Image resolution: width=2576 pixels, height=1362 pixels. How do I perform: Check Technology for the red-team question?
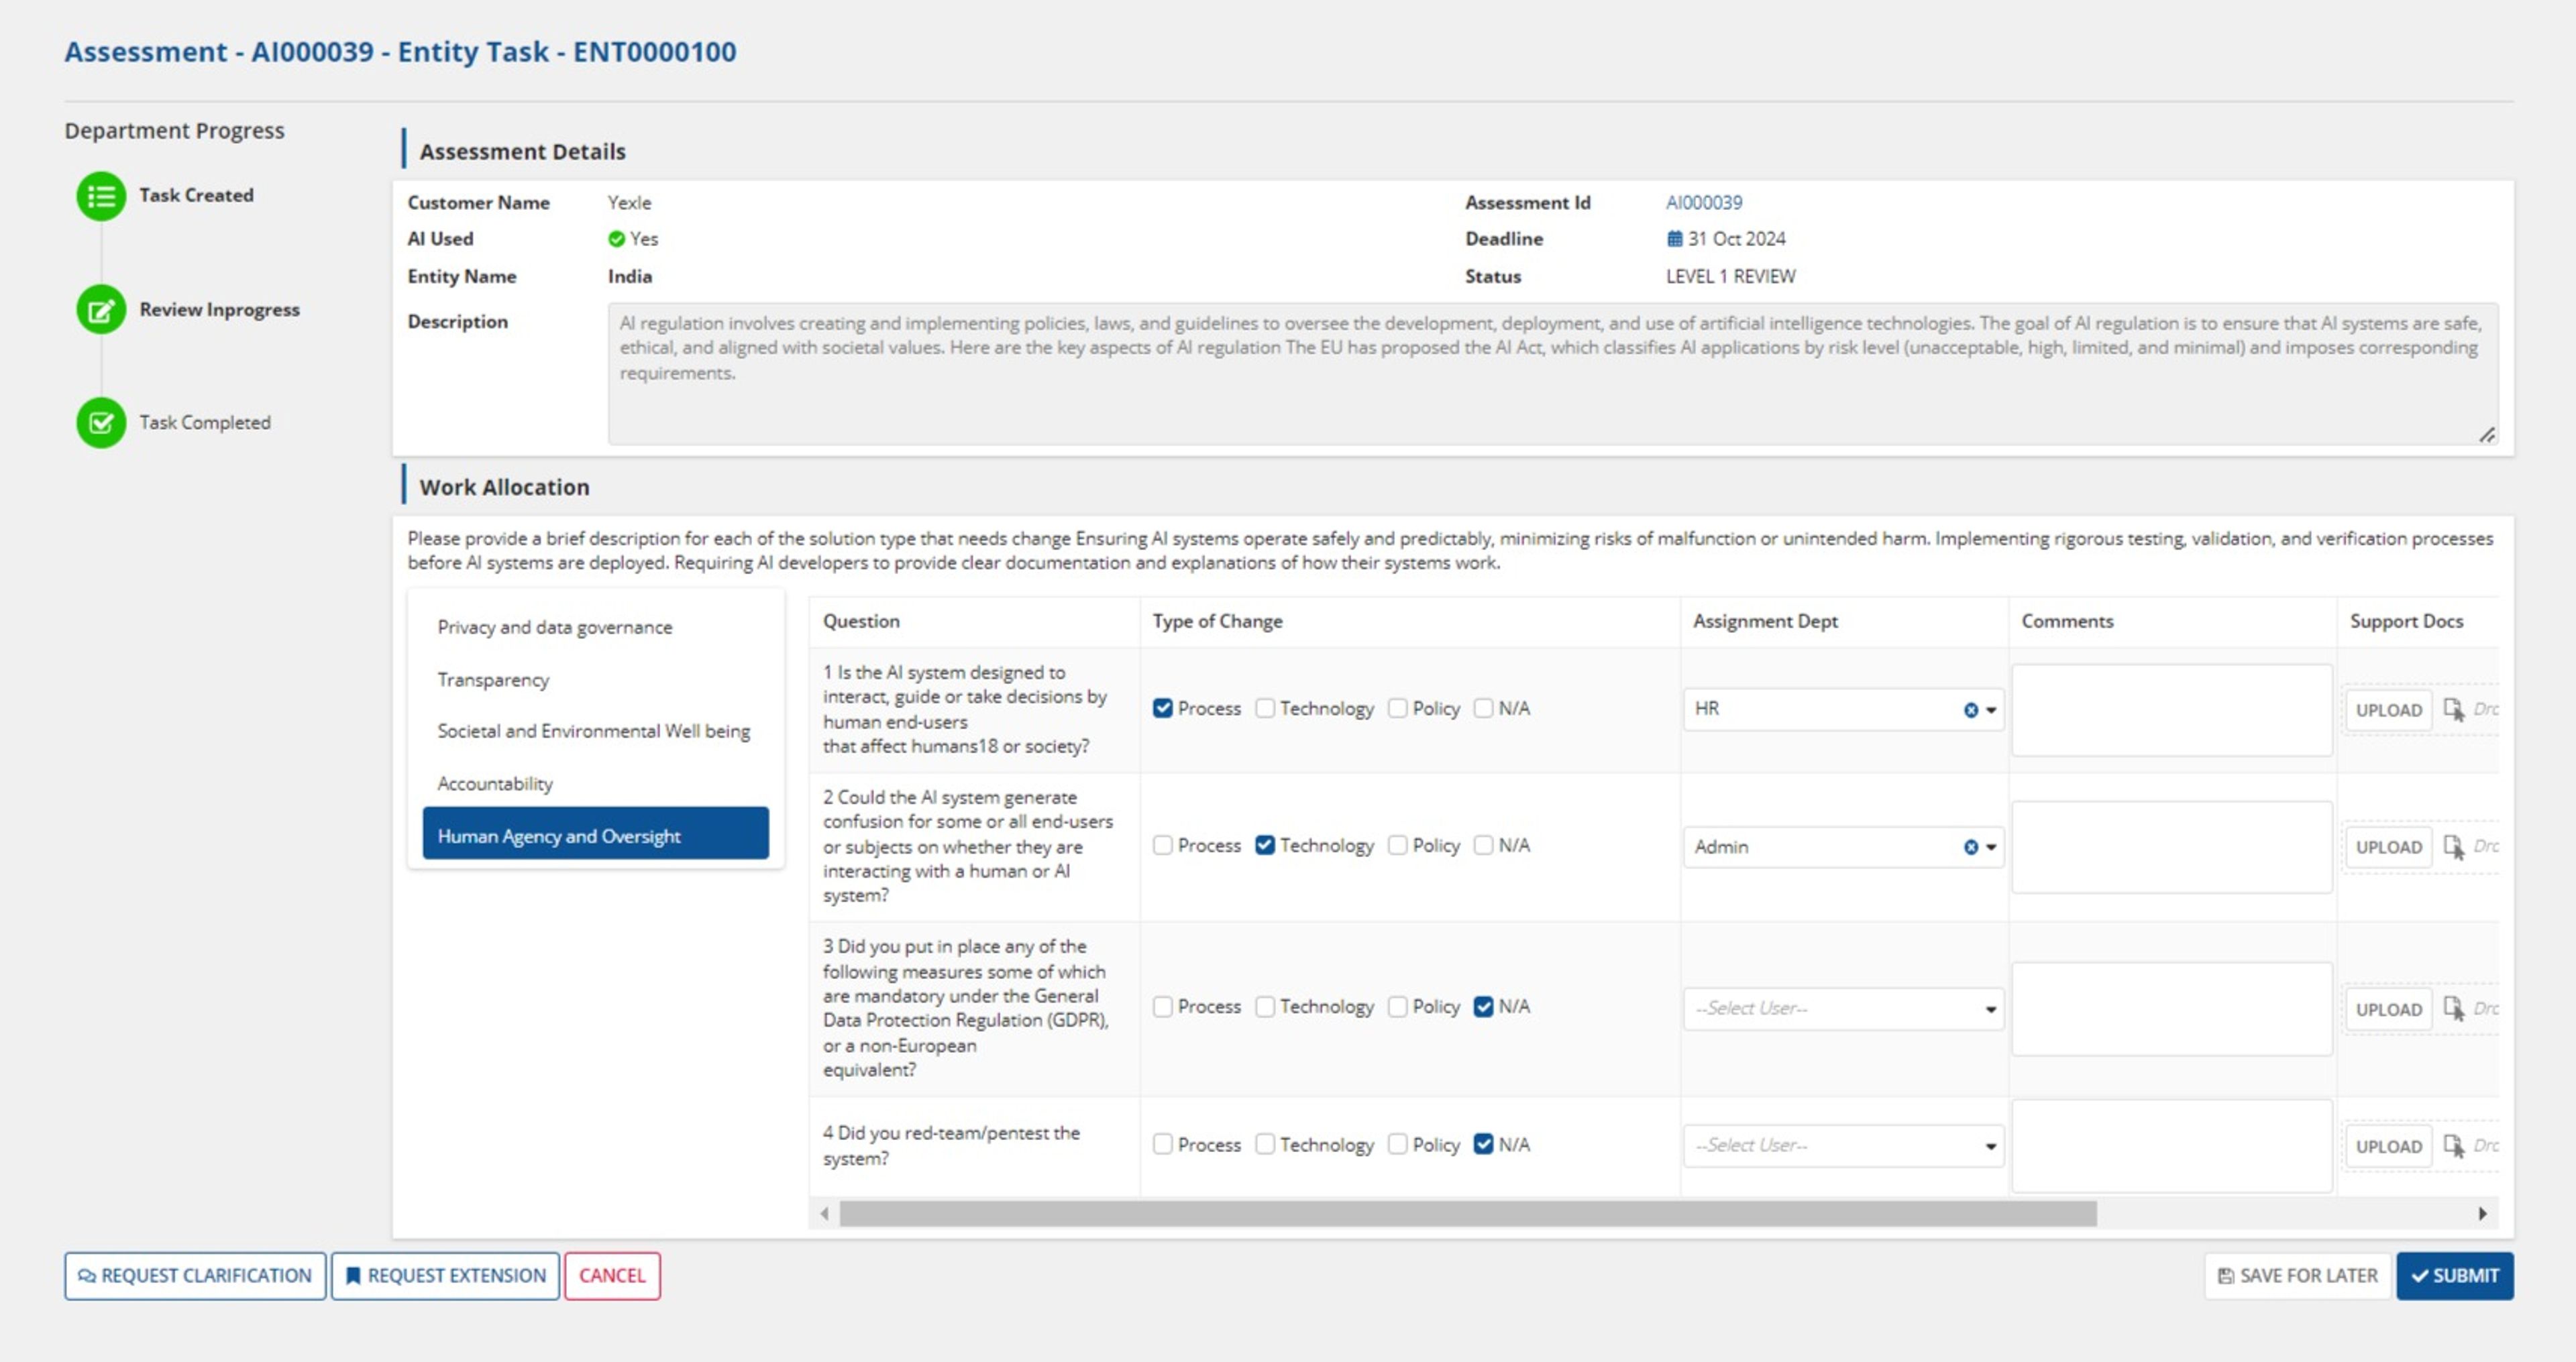click(x=1265, y=1144)
